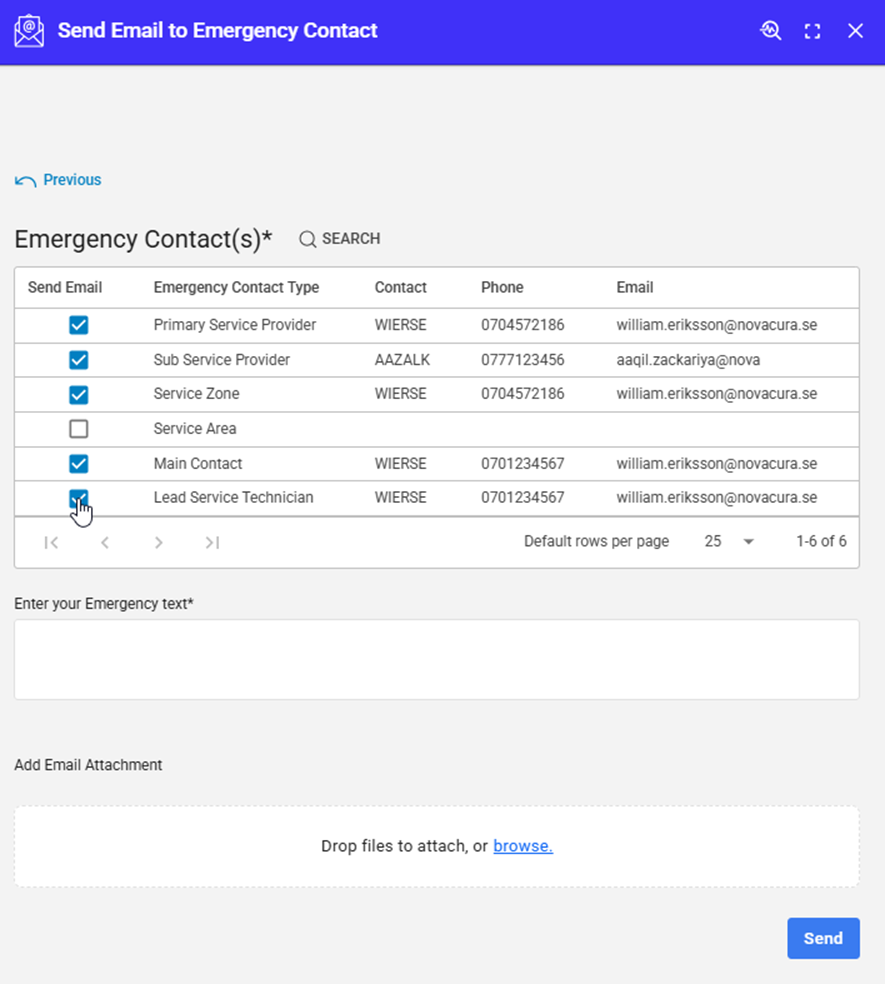885x984 pixels.
Task: Click the browse link to attach files
Action: click(x=522, y=846)
